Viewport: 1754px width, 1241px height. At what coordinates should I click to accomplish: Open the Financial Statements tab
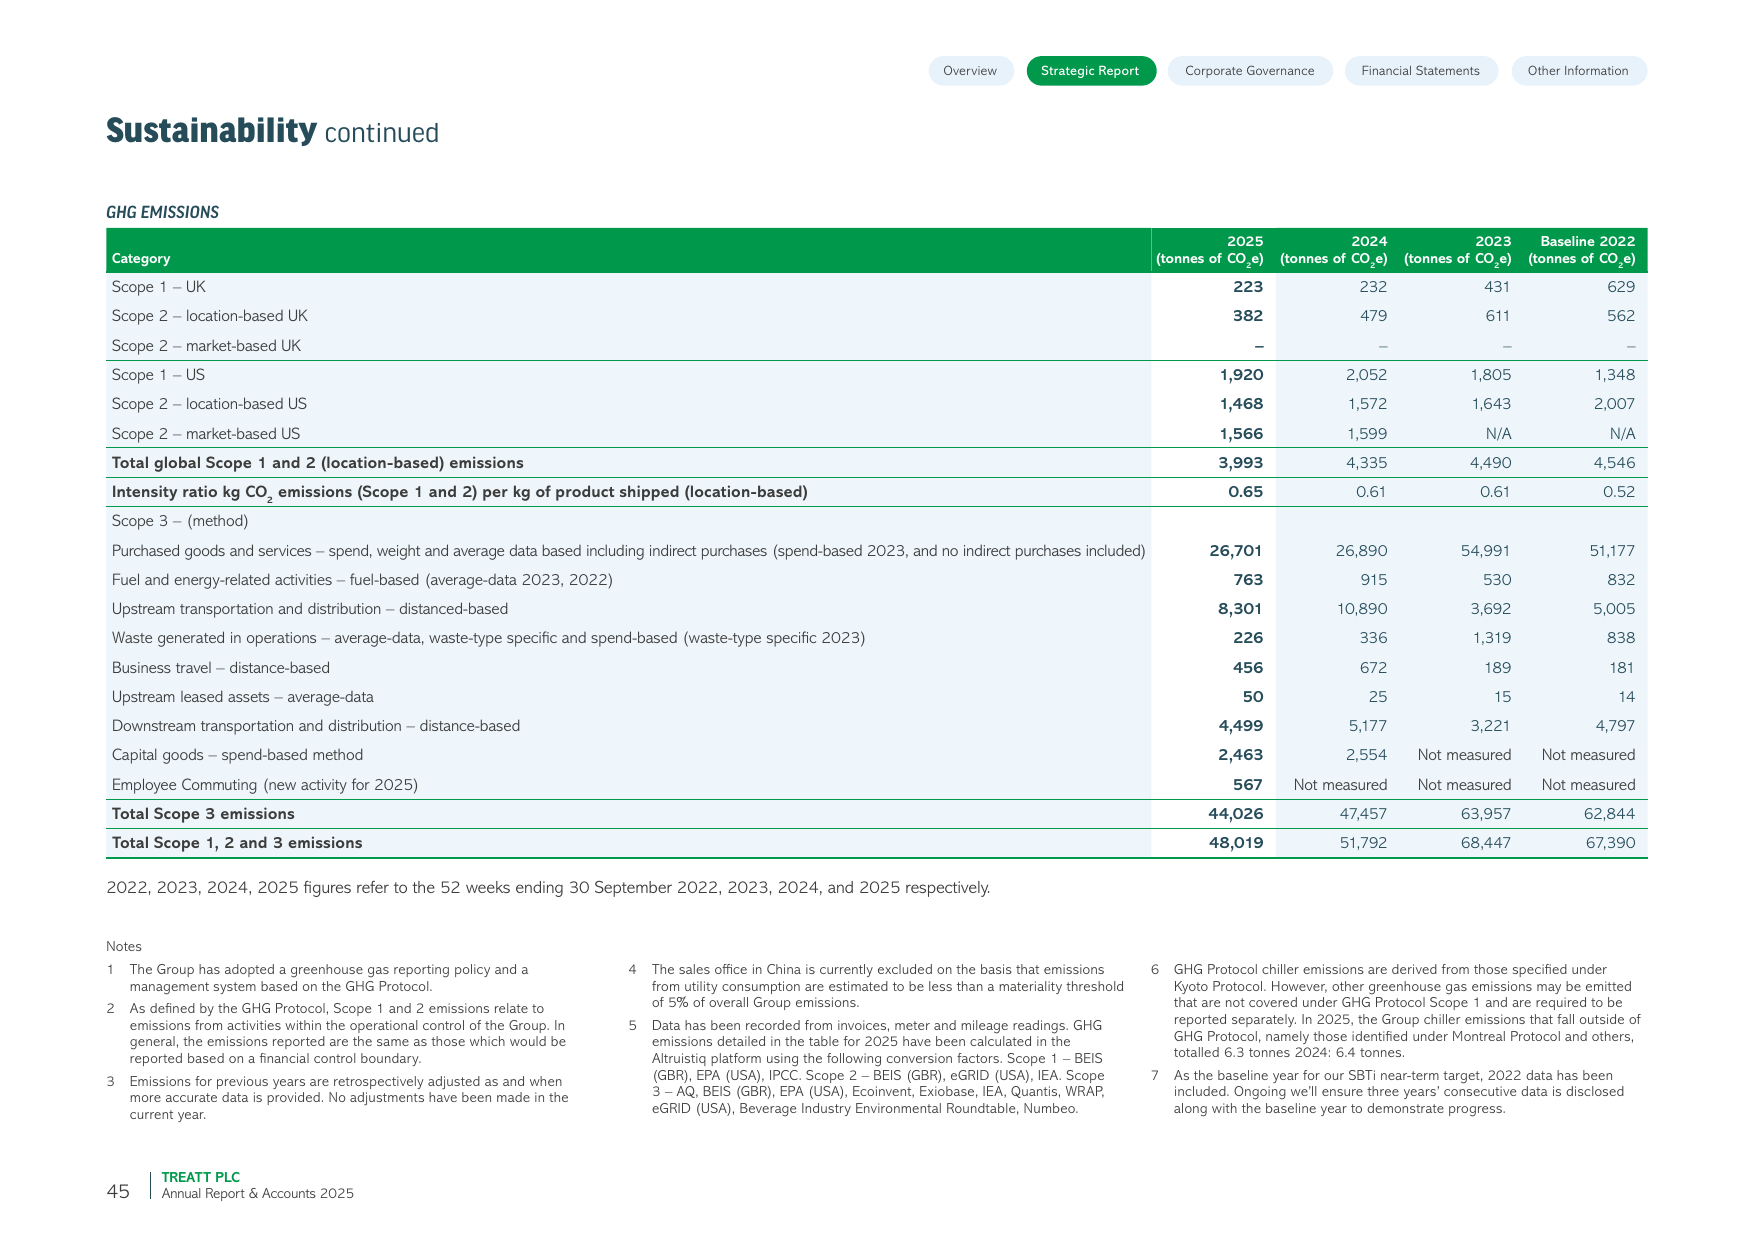tap(1420, 71)
